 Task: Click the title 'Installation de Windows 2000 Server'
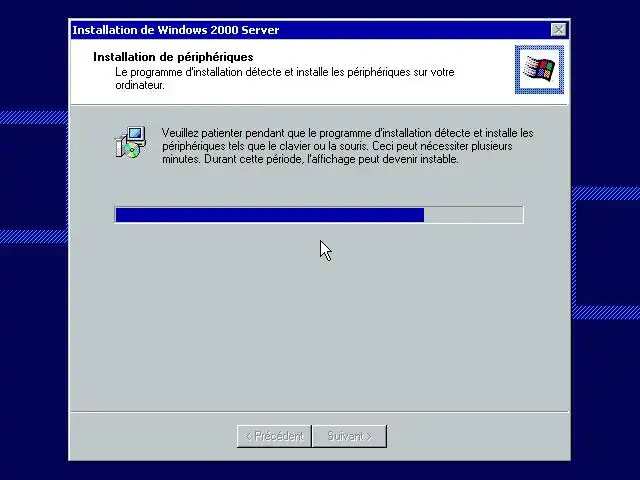pos(176,30)
